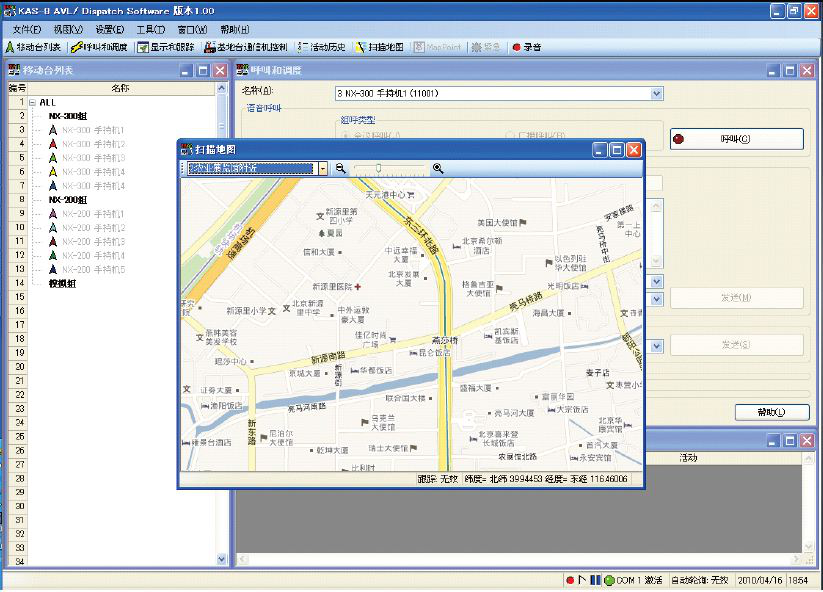Image resolution: width=823 pixels, height=592 pixels.
Task: Click the 帮助 button in dispatch panel
Action: (x=771, y=412)
